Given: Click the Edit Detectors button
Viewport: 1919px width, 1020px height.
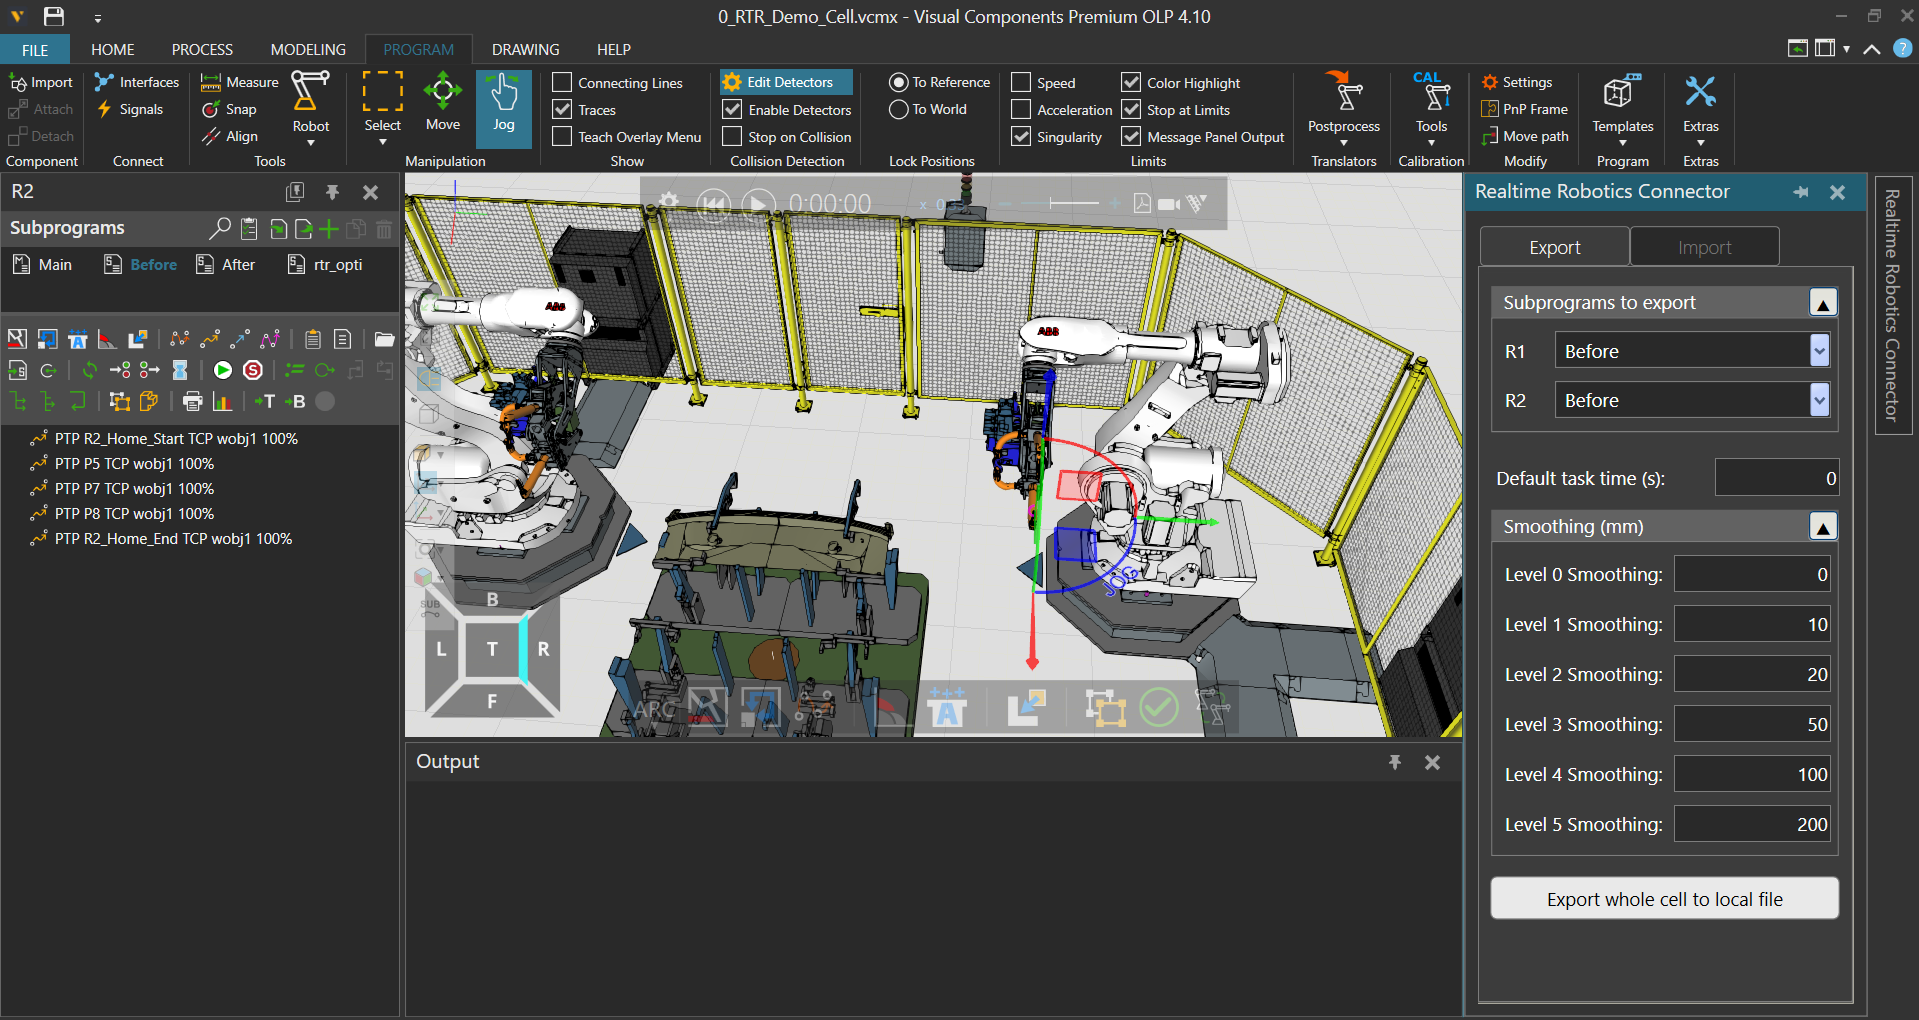Looking at the screenshot, I should (x=786, y=82).
